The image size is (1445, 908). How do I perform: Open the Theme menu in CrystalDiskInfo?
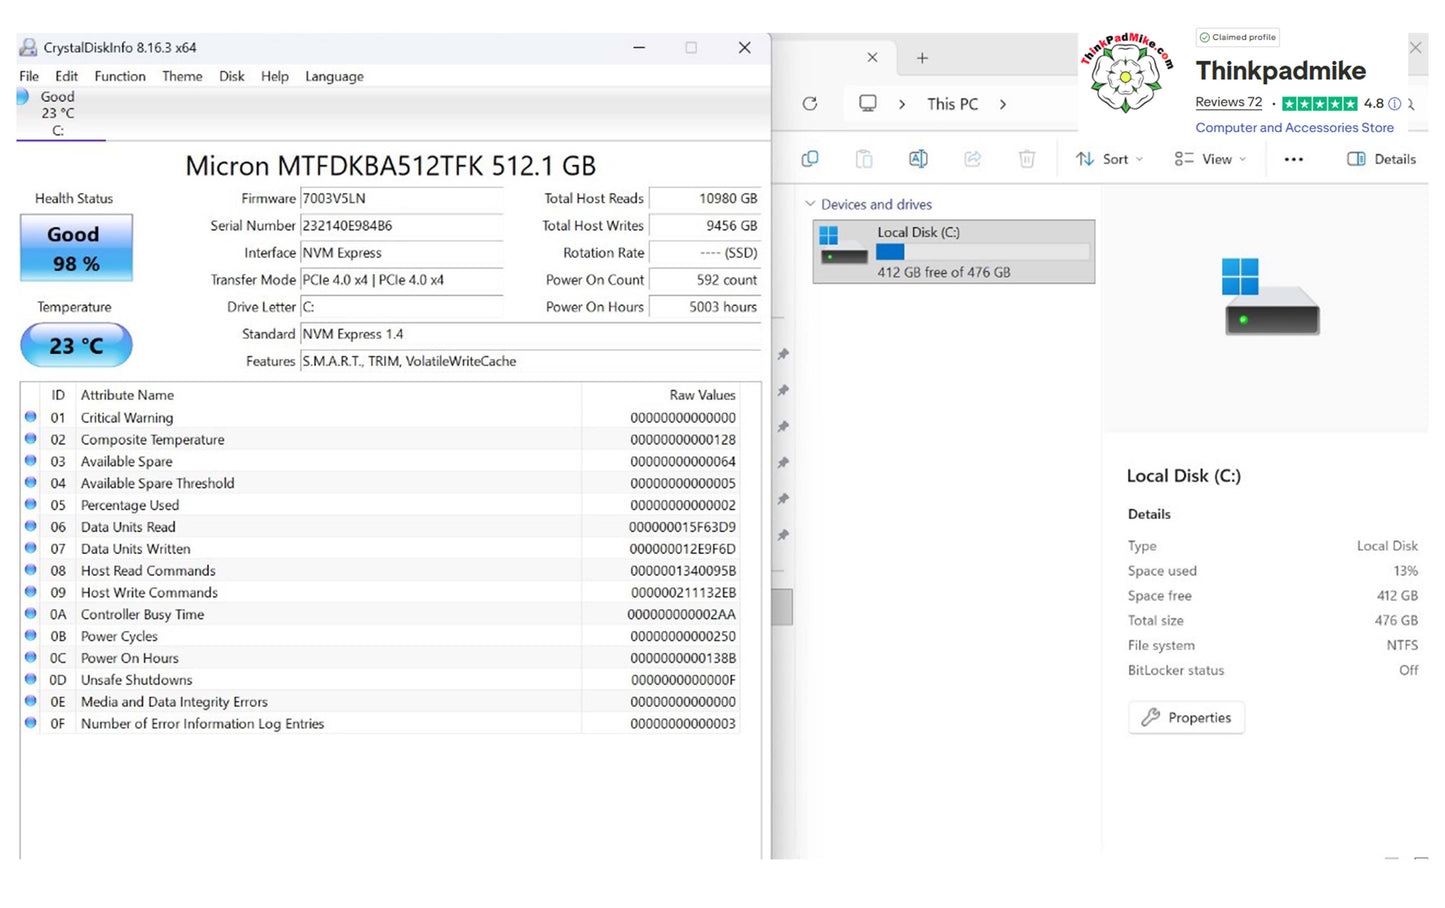coord(182,76)
